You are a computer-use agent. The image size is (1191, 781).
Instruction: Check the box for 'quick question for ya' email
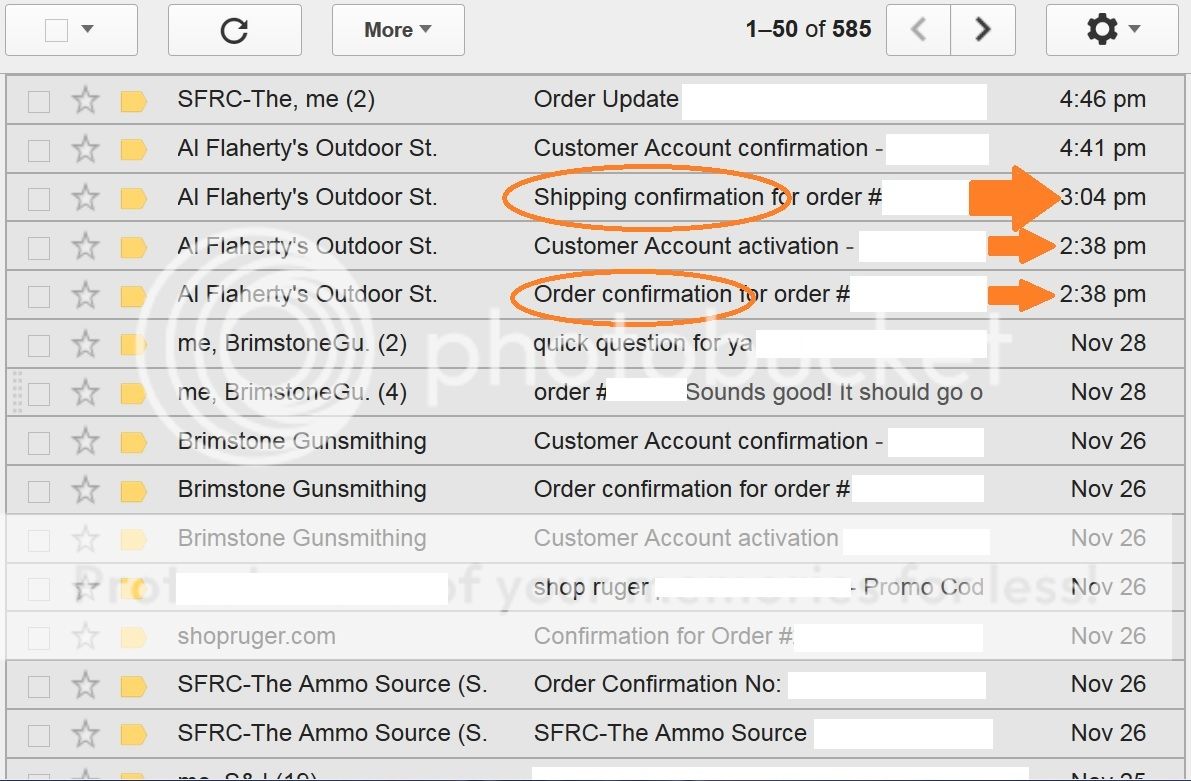[39, 344]
